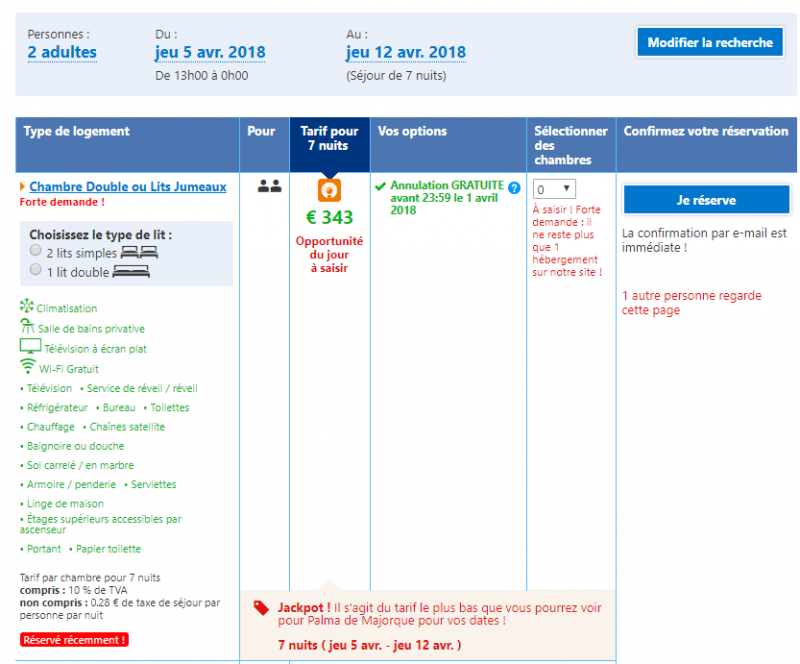
Task: Change the number of guests 2 adultes
Action: coord(62,53)
